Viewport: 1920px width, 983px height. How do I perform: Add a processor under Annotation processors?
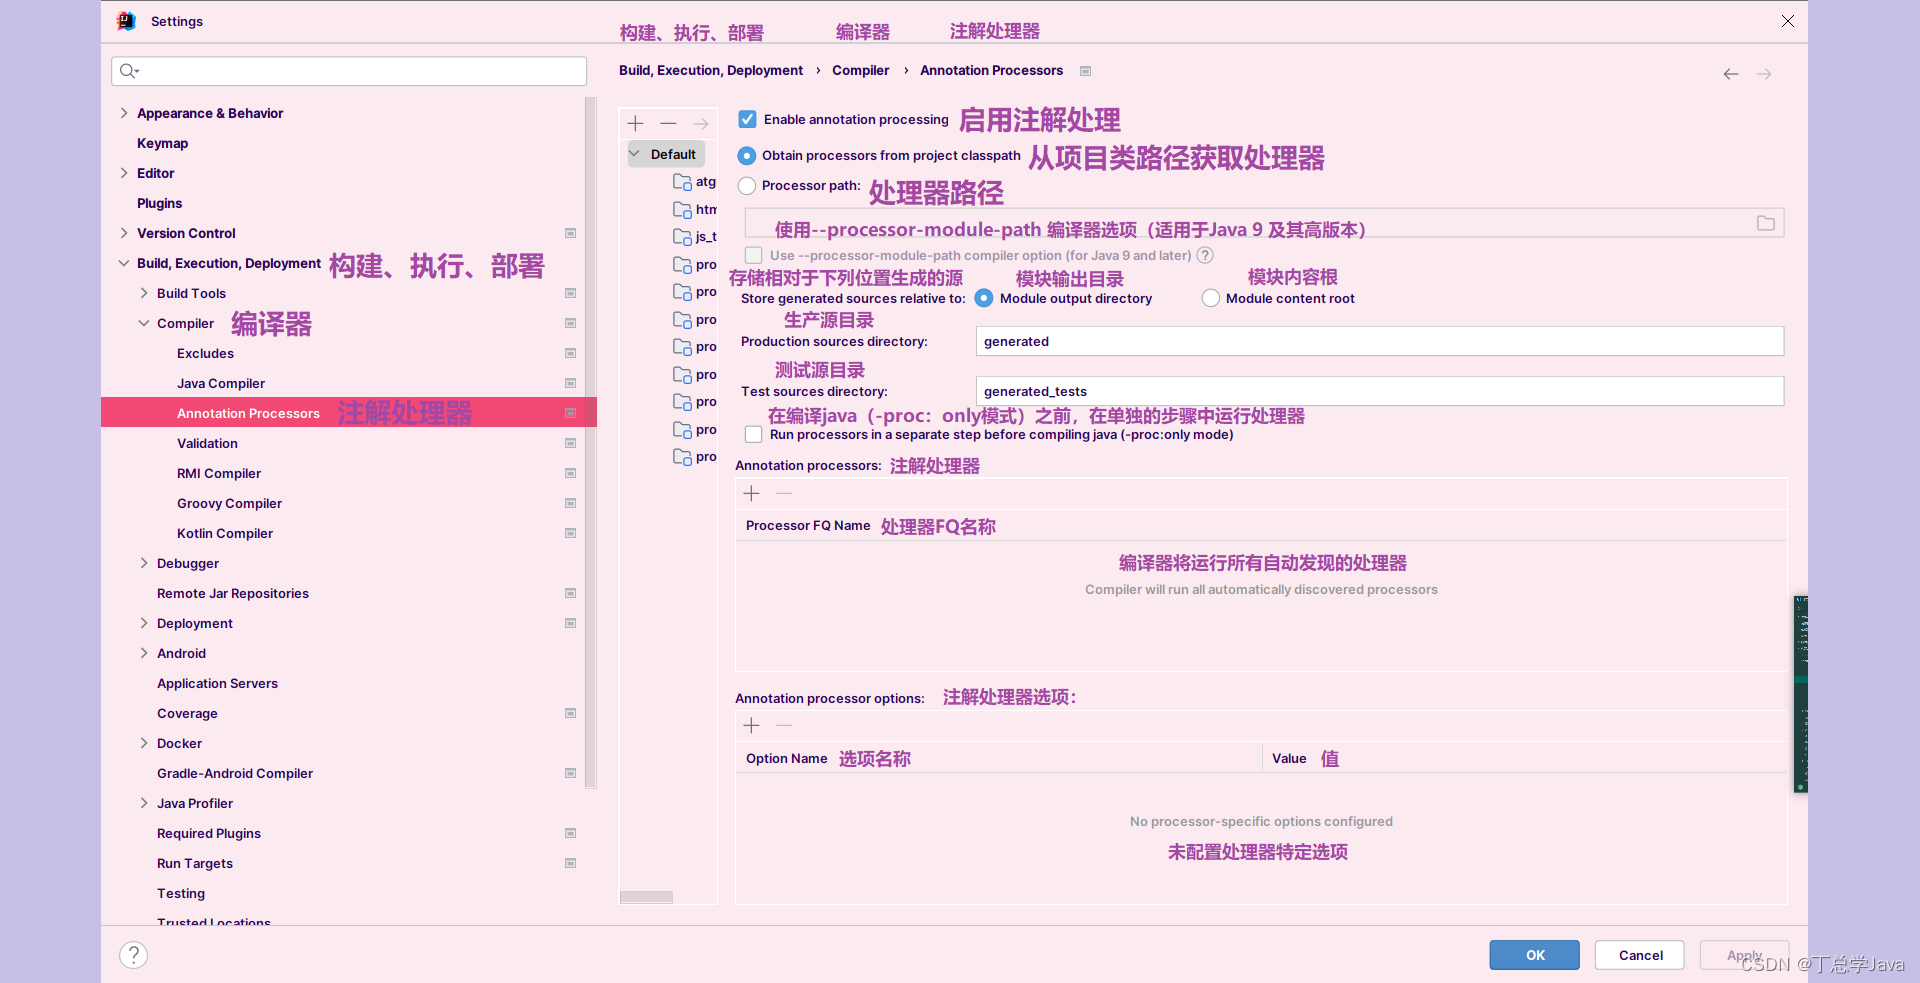coord(751,493)
